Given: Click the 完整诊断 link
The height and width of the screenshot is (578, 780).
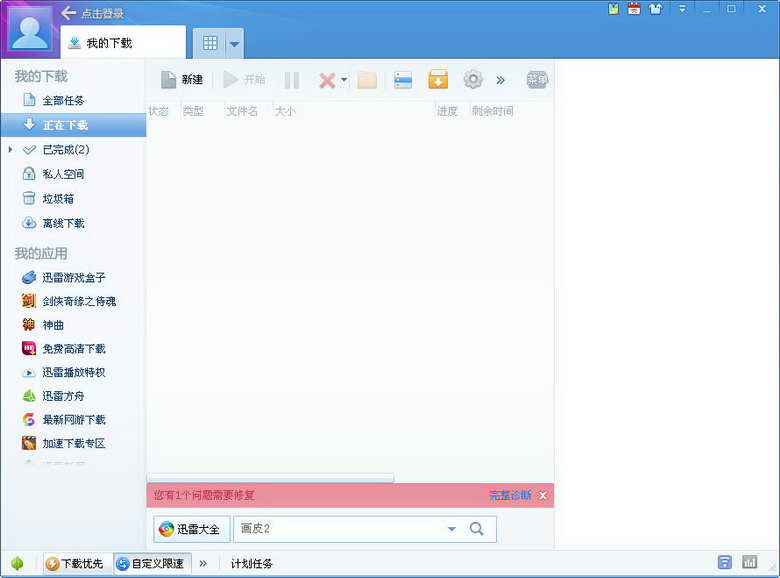Looking at the screenshot, I should pos(510,495).
